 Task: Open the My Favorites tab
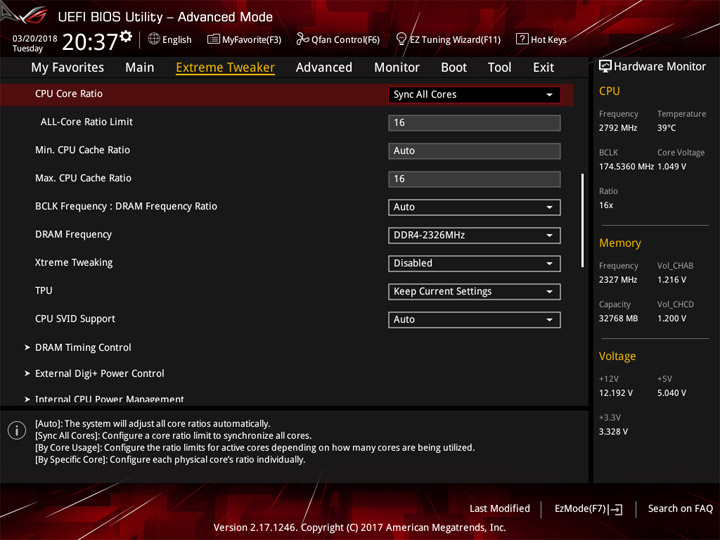(68, 68)
